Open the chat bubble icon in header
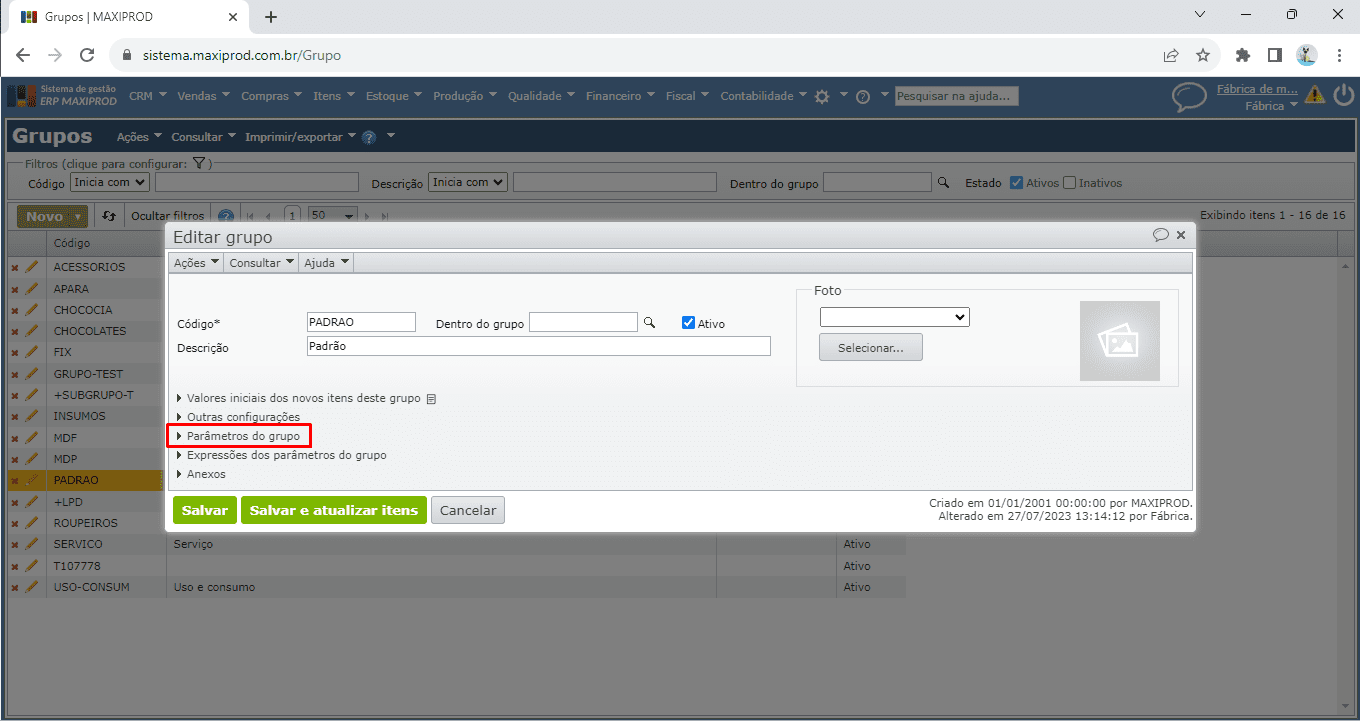Screen dimensions: 1360x721 (x=1189, y=96)
